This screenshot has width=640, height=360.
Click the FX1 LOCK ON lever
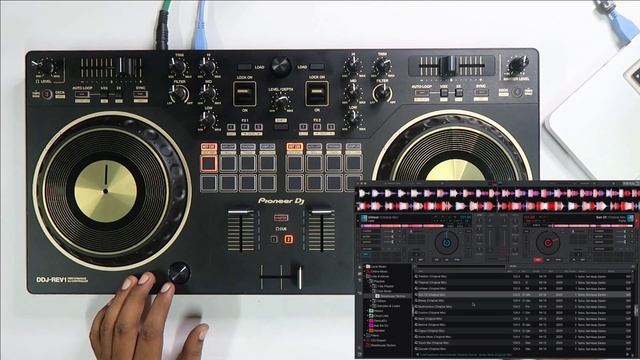click(244, 93)
